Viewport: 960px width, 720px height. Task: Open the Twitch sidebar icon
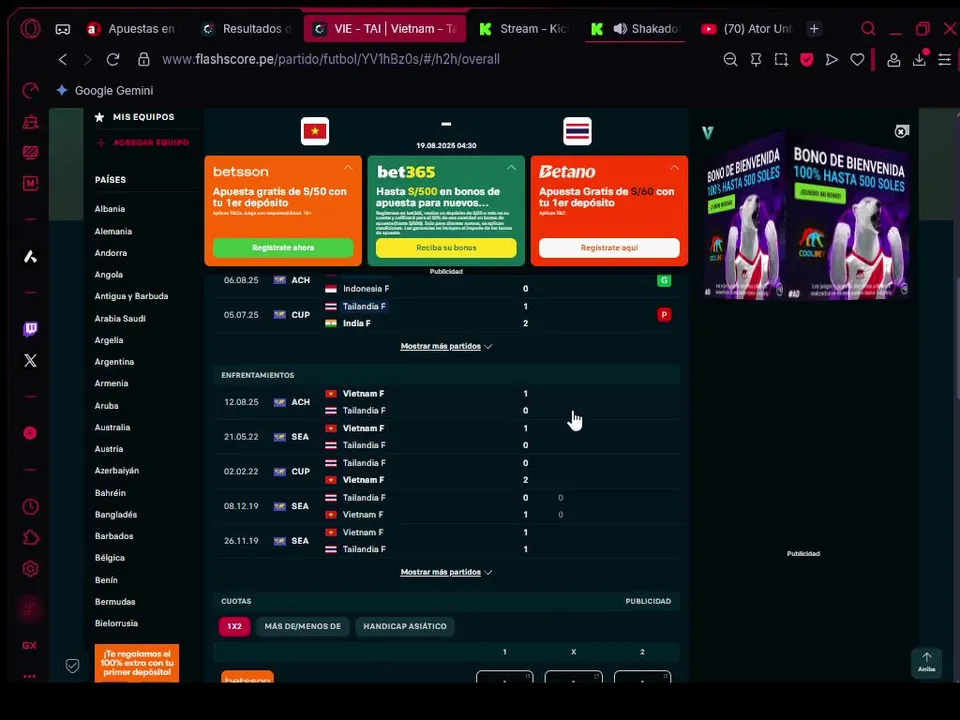point(30,329)
